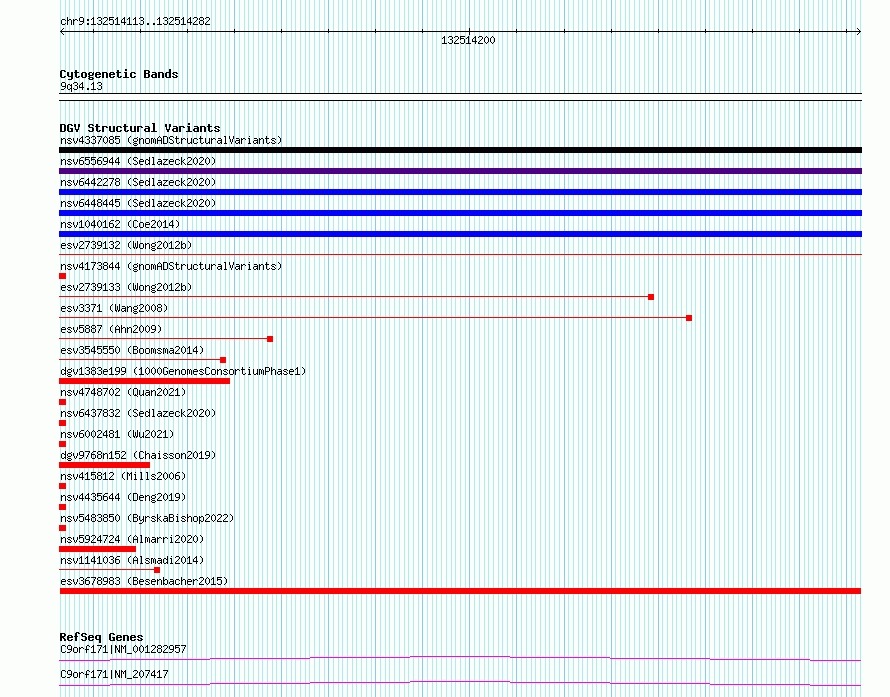
Task: Click the red dgv1383e199 variant bar
Action: [144, 381]
